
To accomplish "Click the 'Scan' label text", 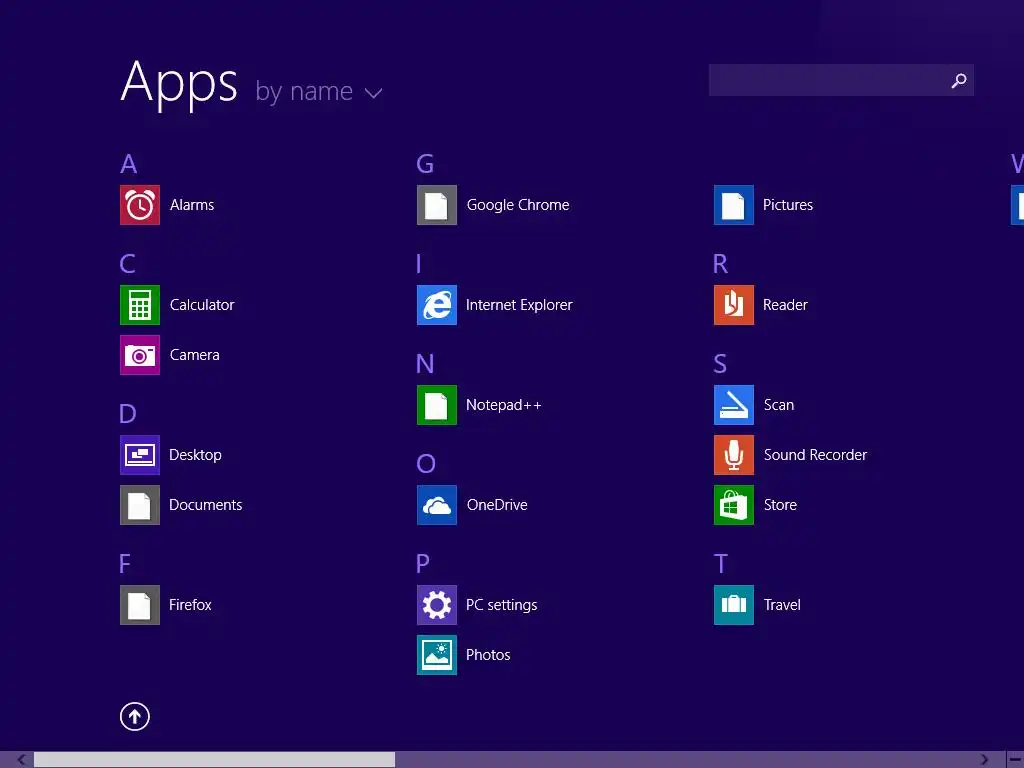I will (779, 405).
